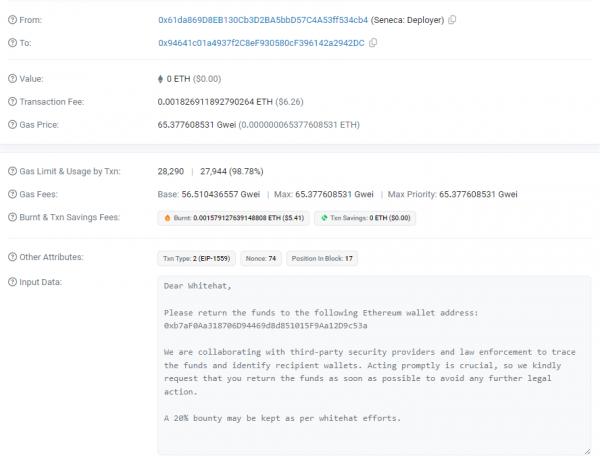
Task: Show help for Transaction Fee
Action: [x=11, y=101]
